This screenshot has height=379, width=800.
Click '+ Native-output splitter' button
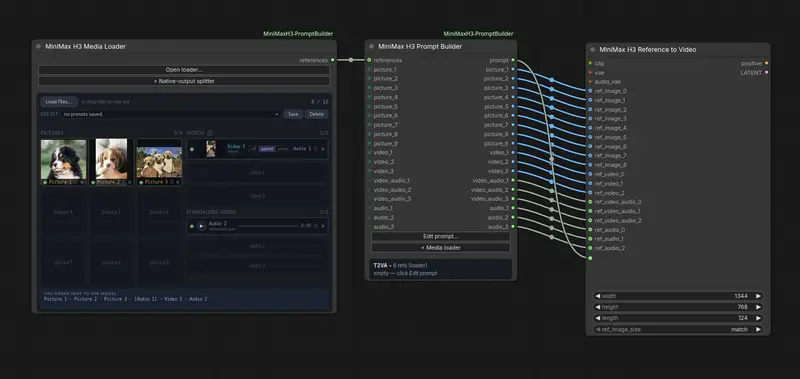184,81
